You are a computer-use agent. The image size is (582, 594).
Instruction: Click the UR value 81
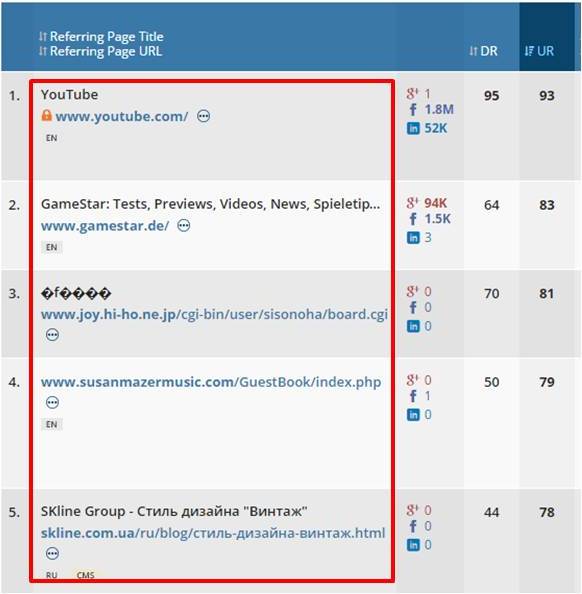(547, 294)
